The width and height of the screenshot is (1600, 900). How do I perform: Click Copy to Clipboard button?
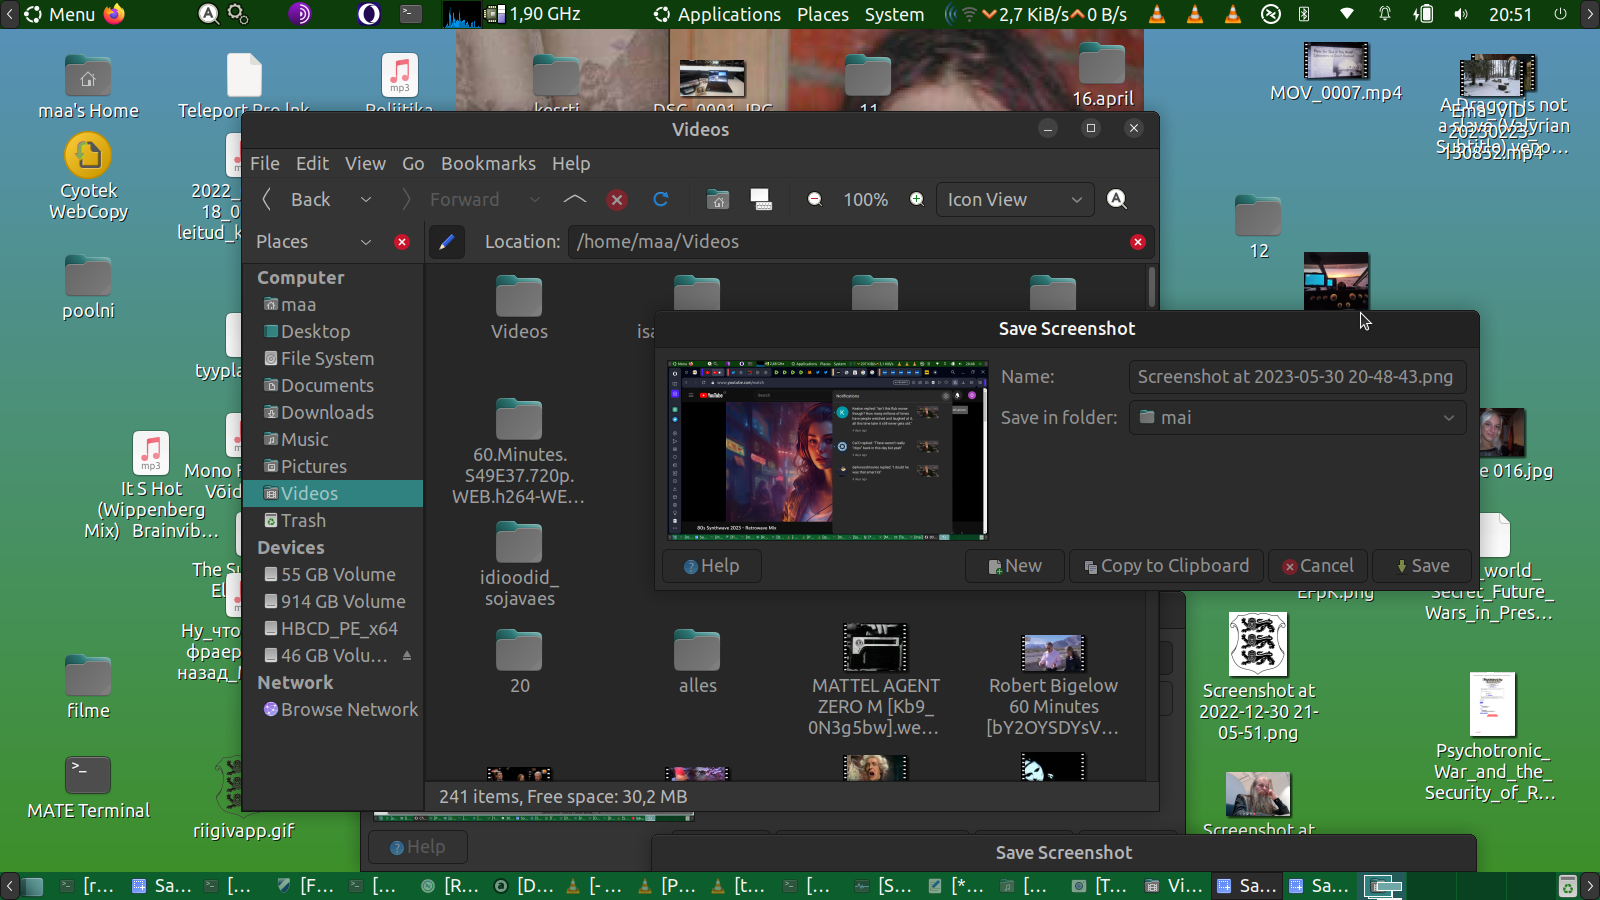click(1166, 566)
